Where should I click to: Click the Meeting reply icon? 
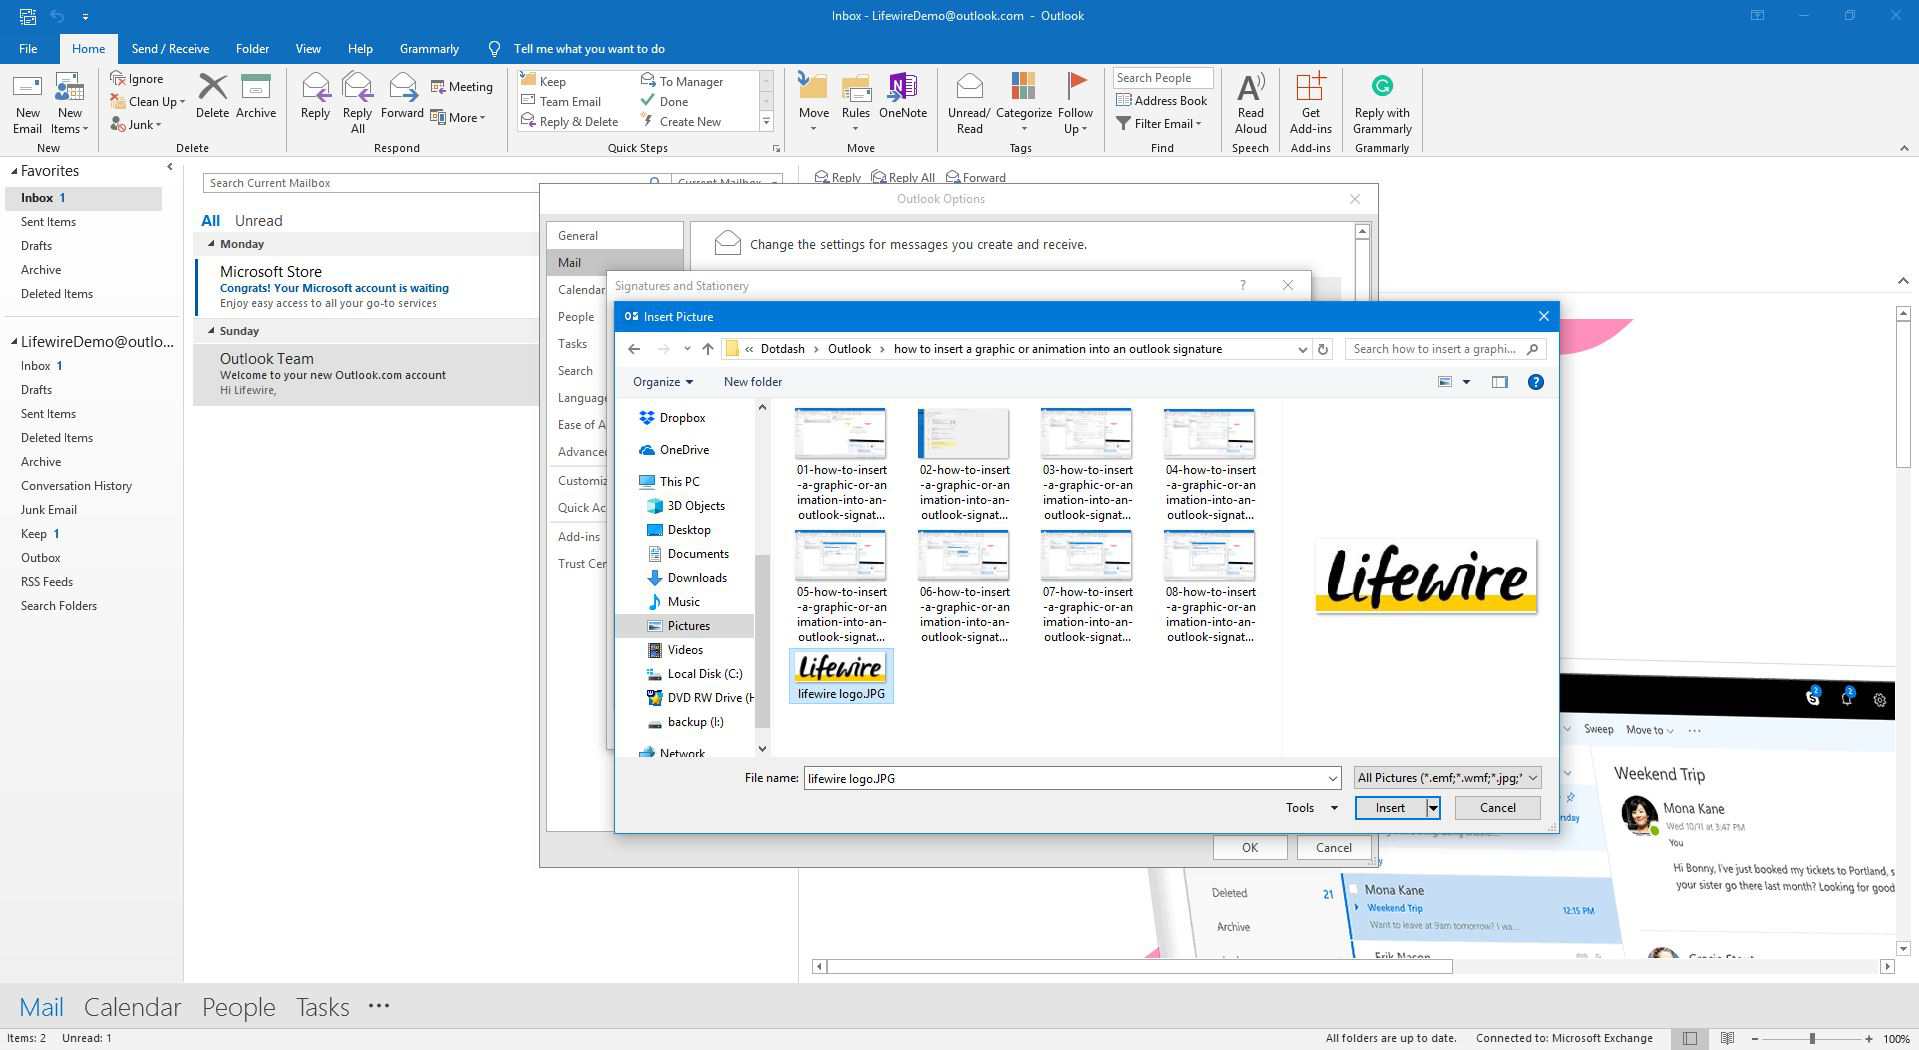click(x=462, y=87)
